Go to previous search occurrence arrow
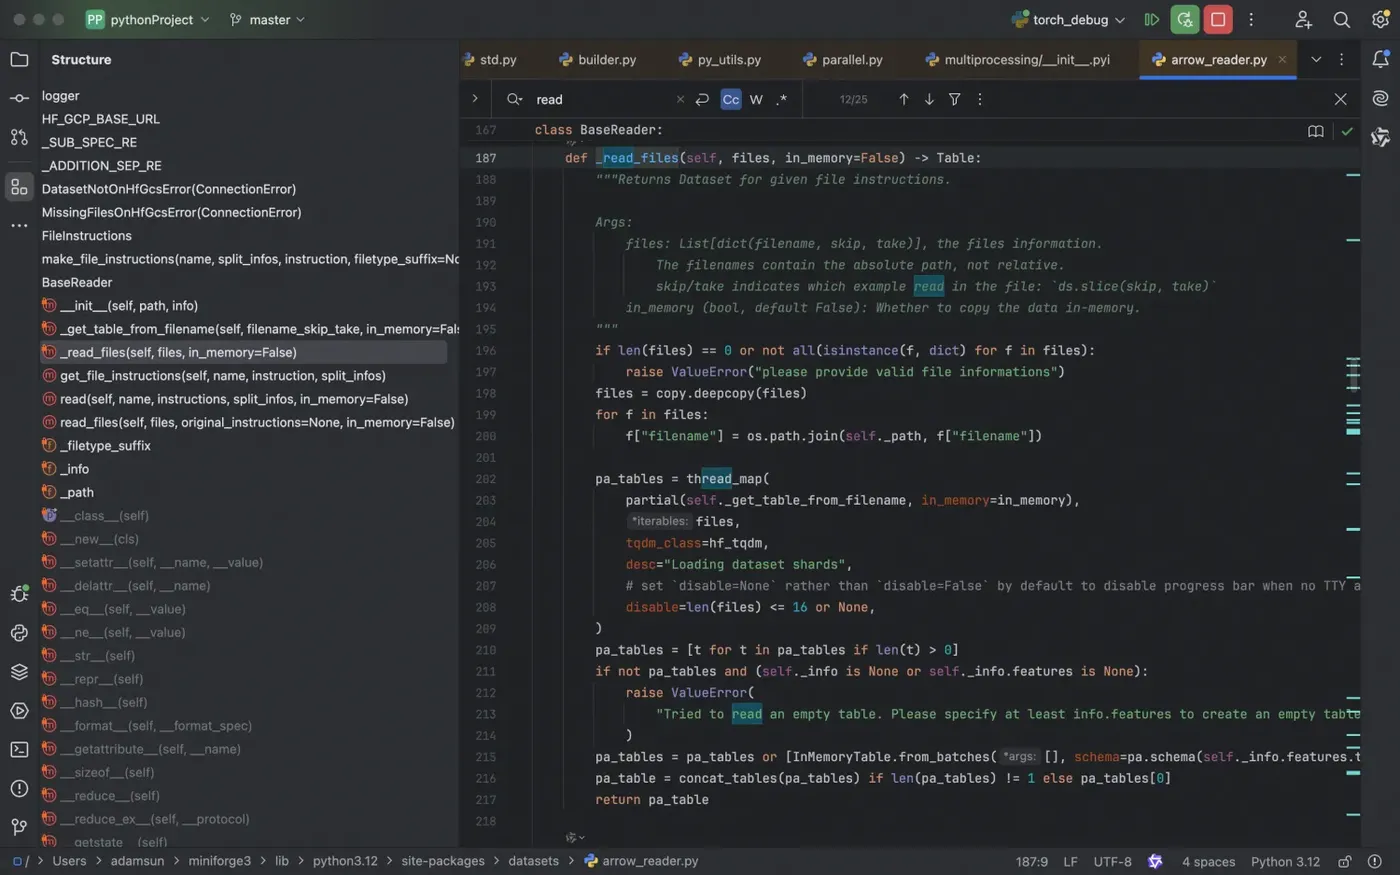This screenshot has height=875, width=1400. (x=904, y=99)
